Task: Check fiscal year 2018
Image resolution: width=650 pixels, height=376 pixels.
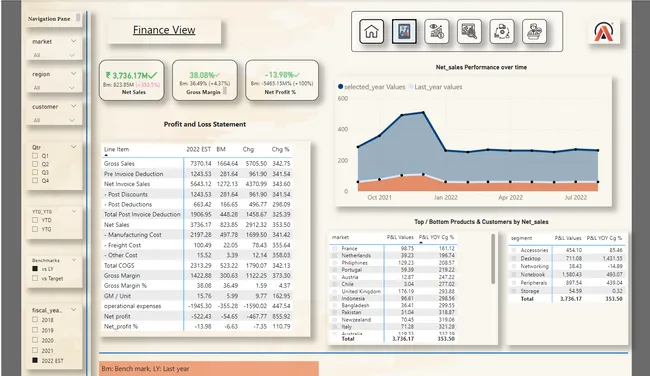Action: (x=35, y=320)
